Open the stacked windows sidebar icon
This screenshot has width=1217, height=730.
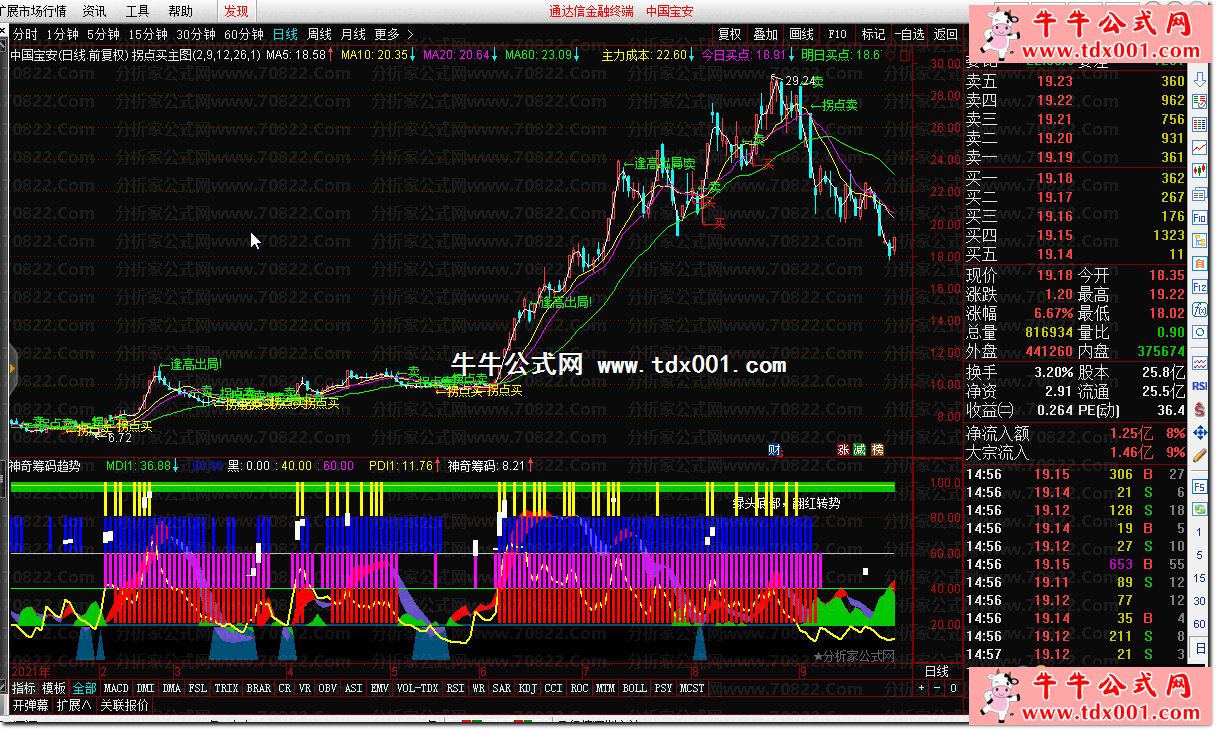point(1200,195)
